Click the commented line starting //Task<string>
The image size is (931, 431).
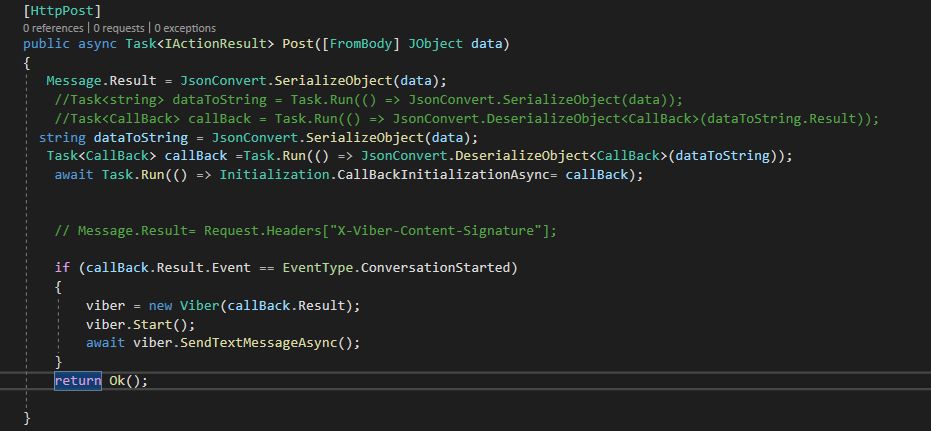(x=369, y=100)
